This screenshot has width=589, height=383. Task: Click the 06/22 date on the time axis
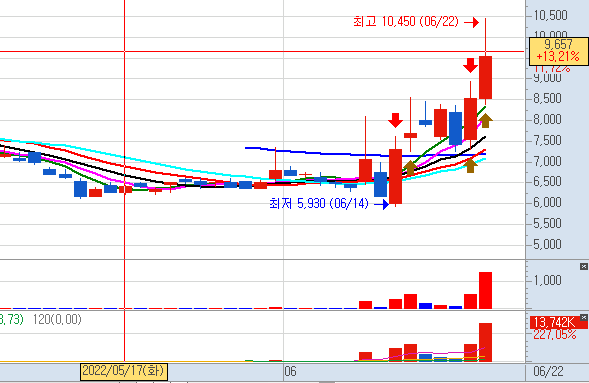click(x=548, y=371)
